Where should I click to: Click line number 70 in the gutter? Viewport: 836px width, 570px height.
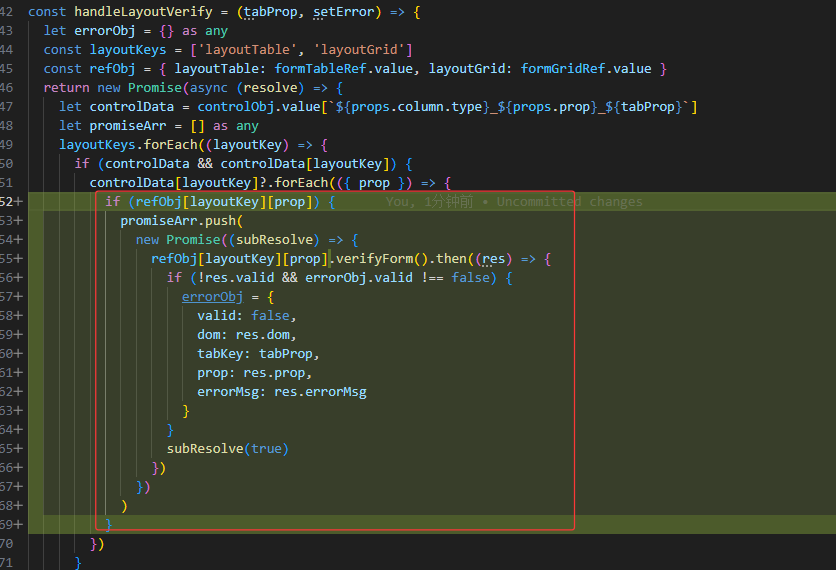pyautogui.click(x=7, y=543)
